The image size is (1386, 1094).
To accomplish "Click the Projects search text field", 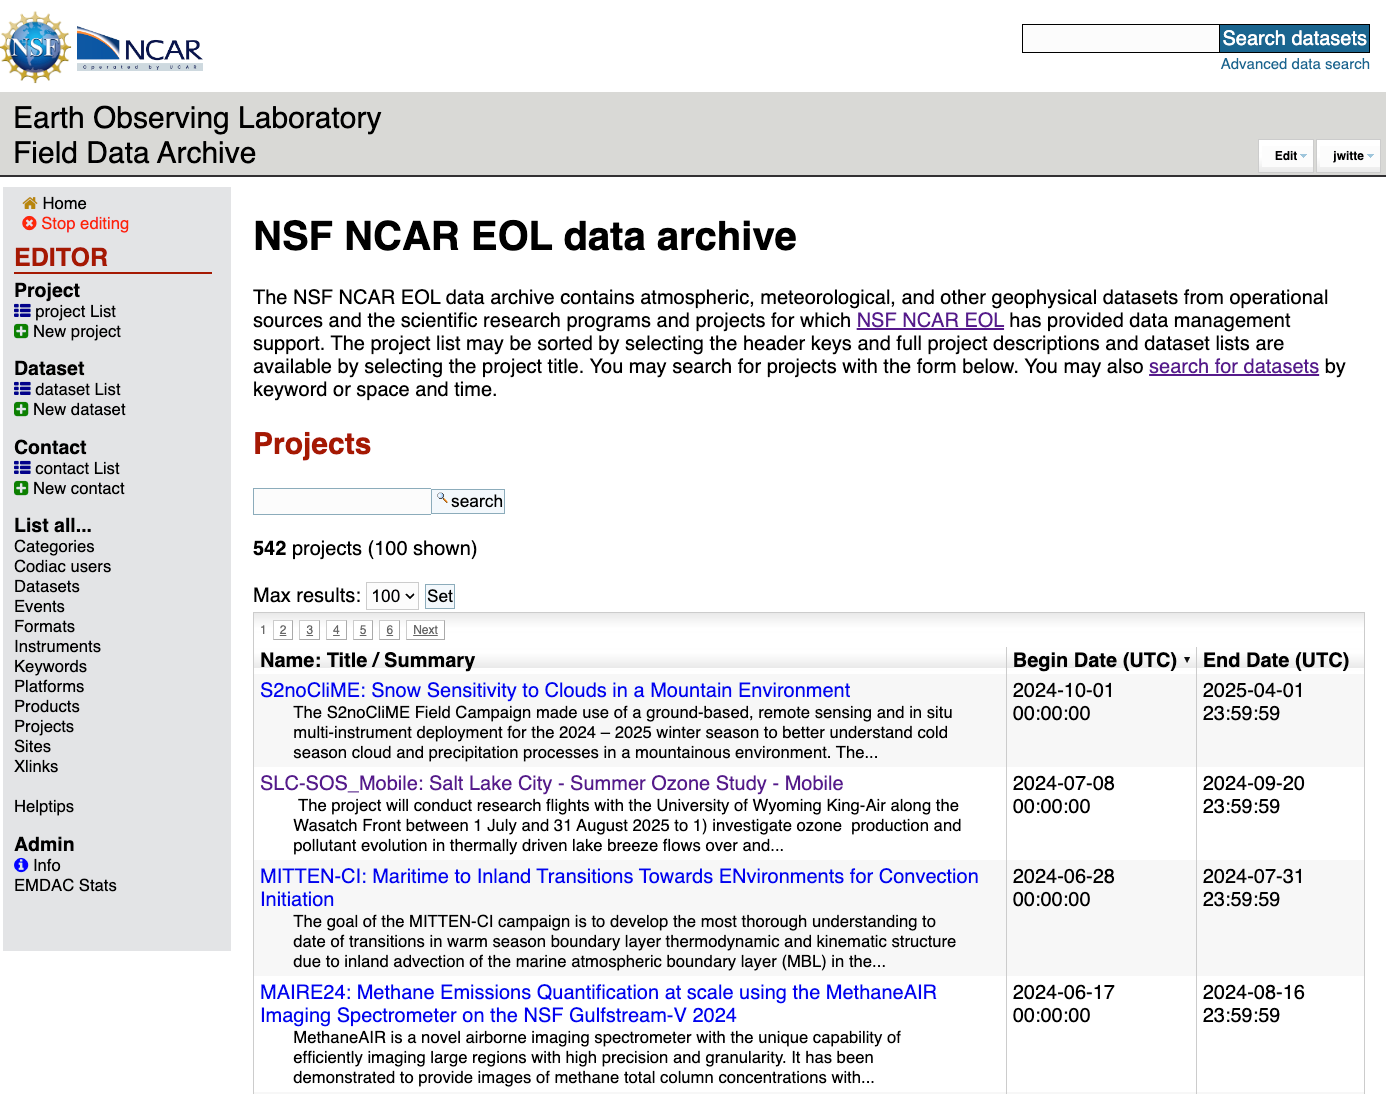I will coord(342,501).
